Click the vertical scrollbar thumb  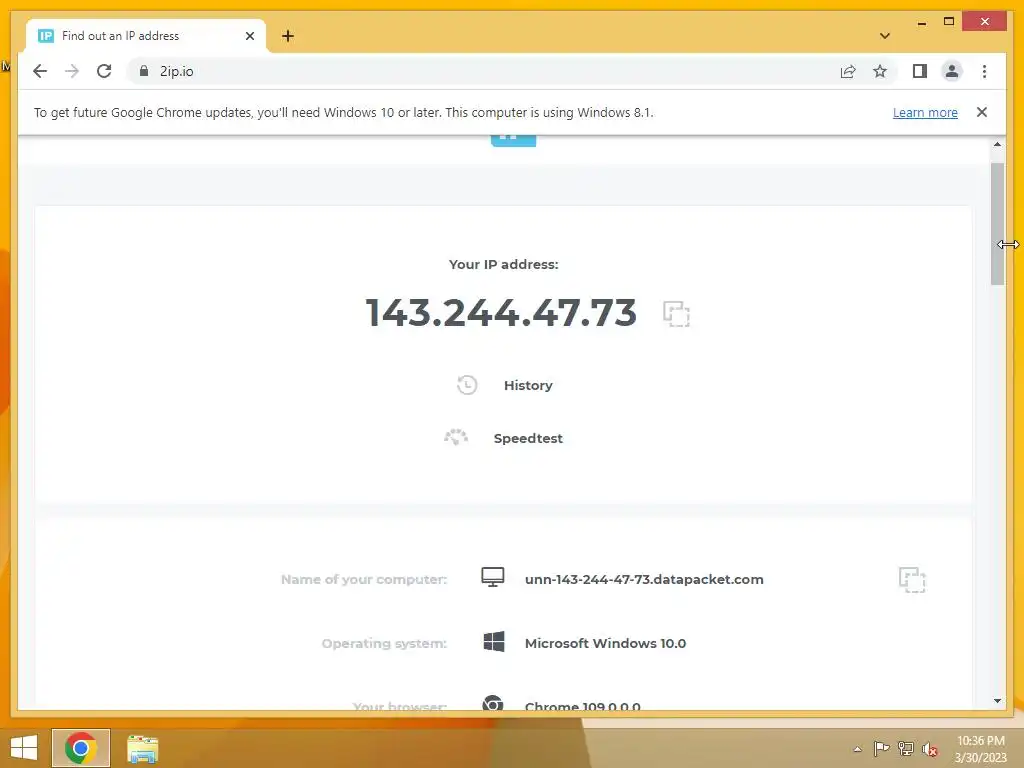point(997,224)
